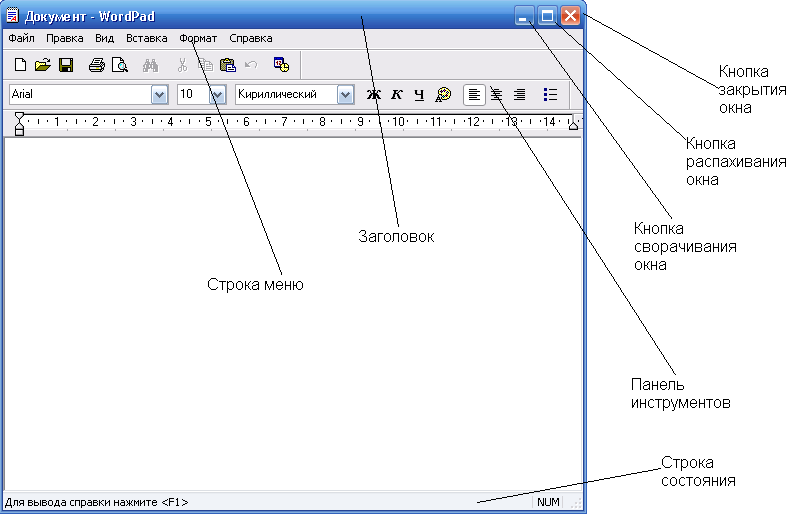Image resolution: width=793 pixels, height=521 pixels.
Task: Open the Вид menu
Action: [x=105, y=38]
